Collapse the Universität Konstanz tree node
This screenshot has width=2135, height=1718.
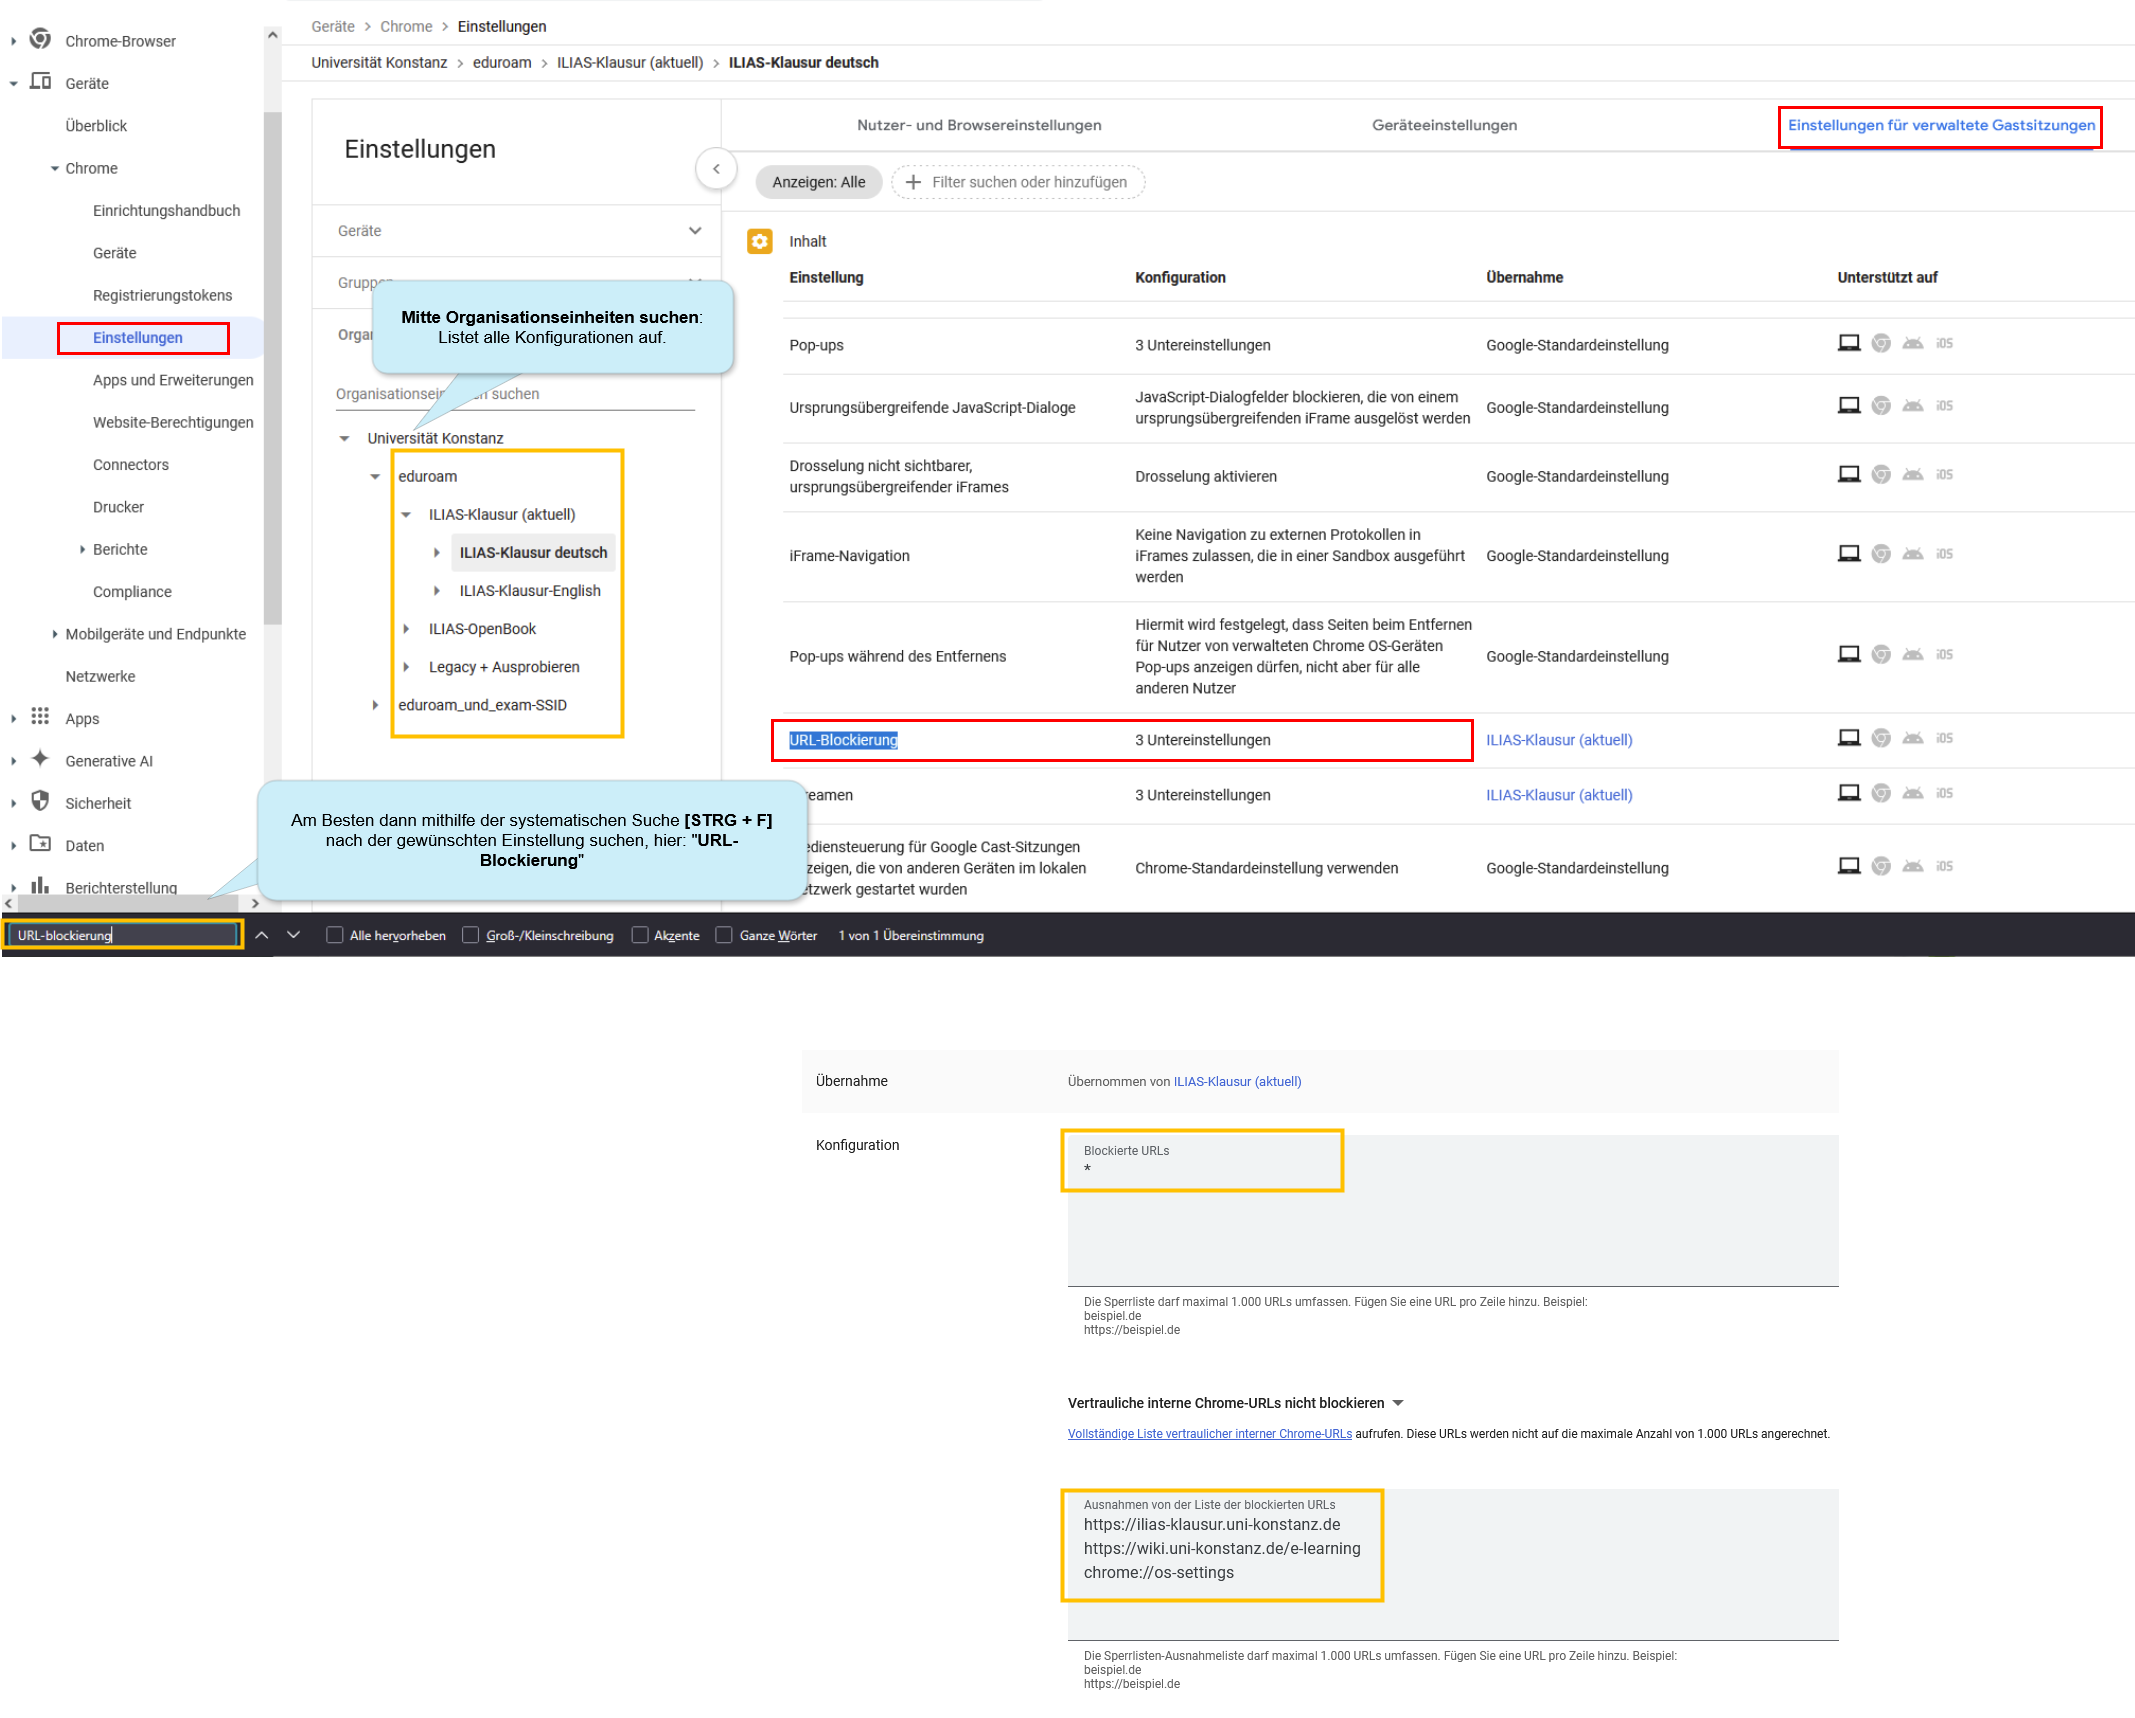344,438
